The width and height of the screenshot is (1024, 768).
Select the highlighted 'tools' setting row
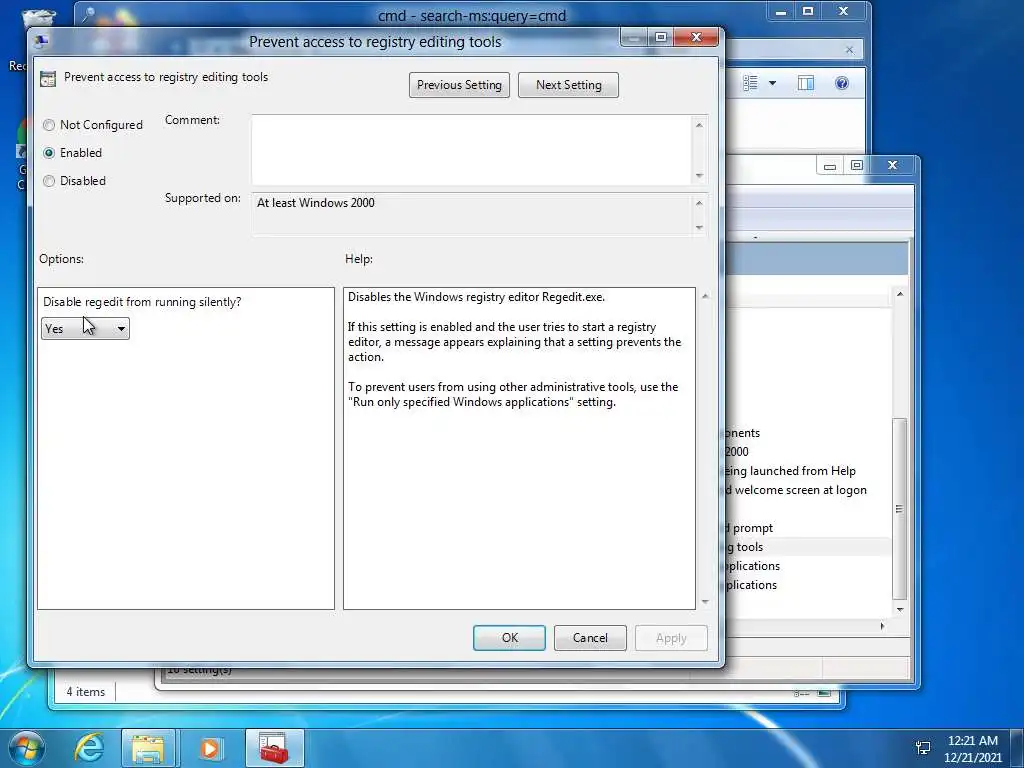click(x=807, y=547)
